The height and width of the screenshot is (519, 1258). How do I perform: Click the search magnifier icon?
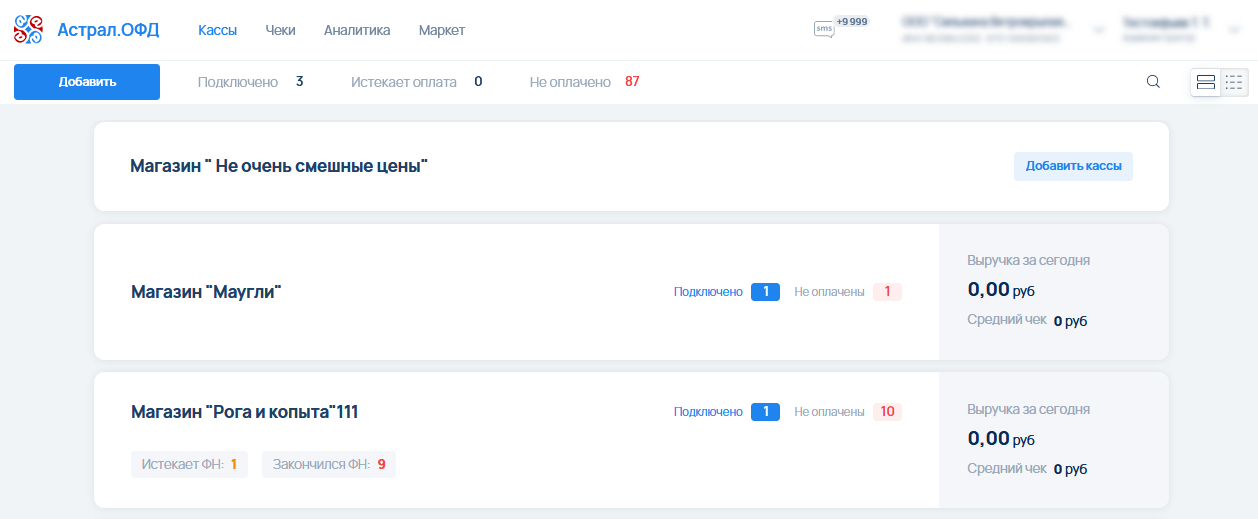pos(1153,82)
